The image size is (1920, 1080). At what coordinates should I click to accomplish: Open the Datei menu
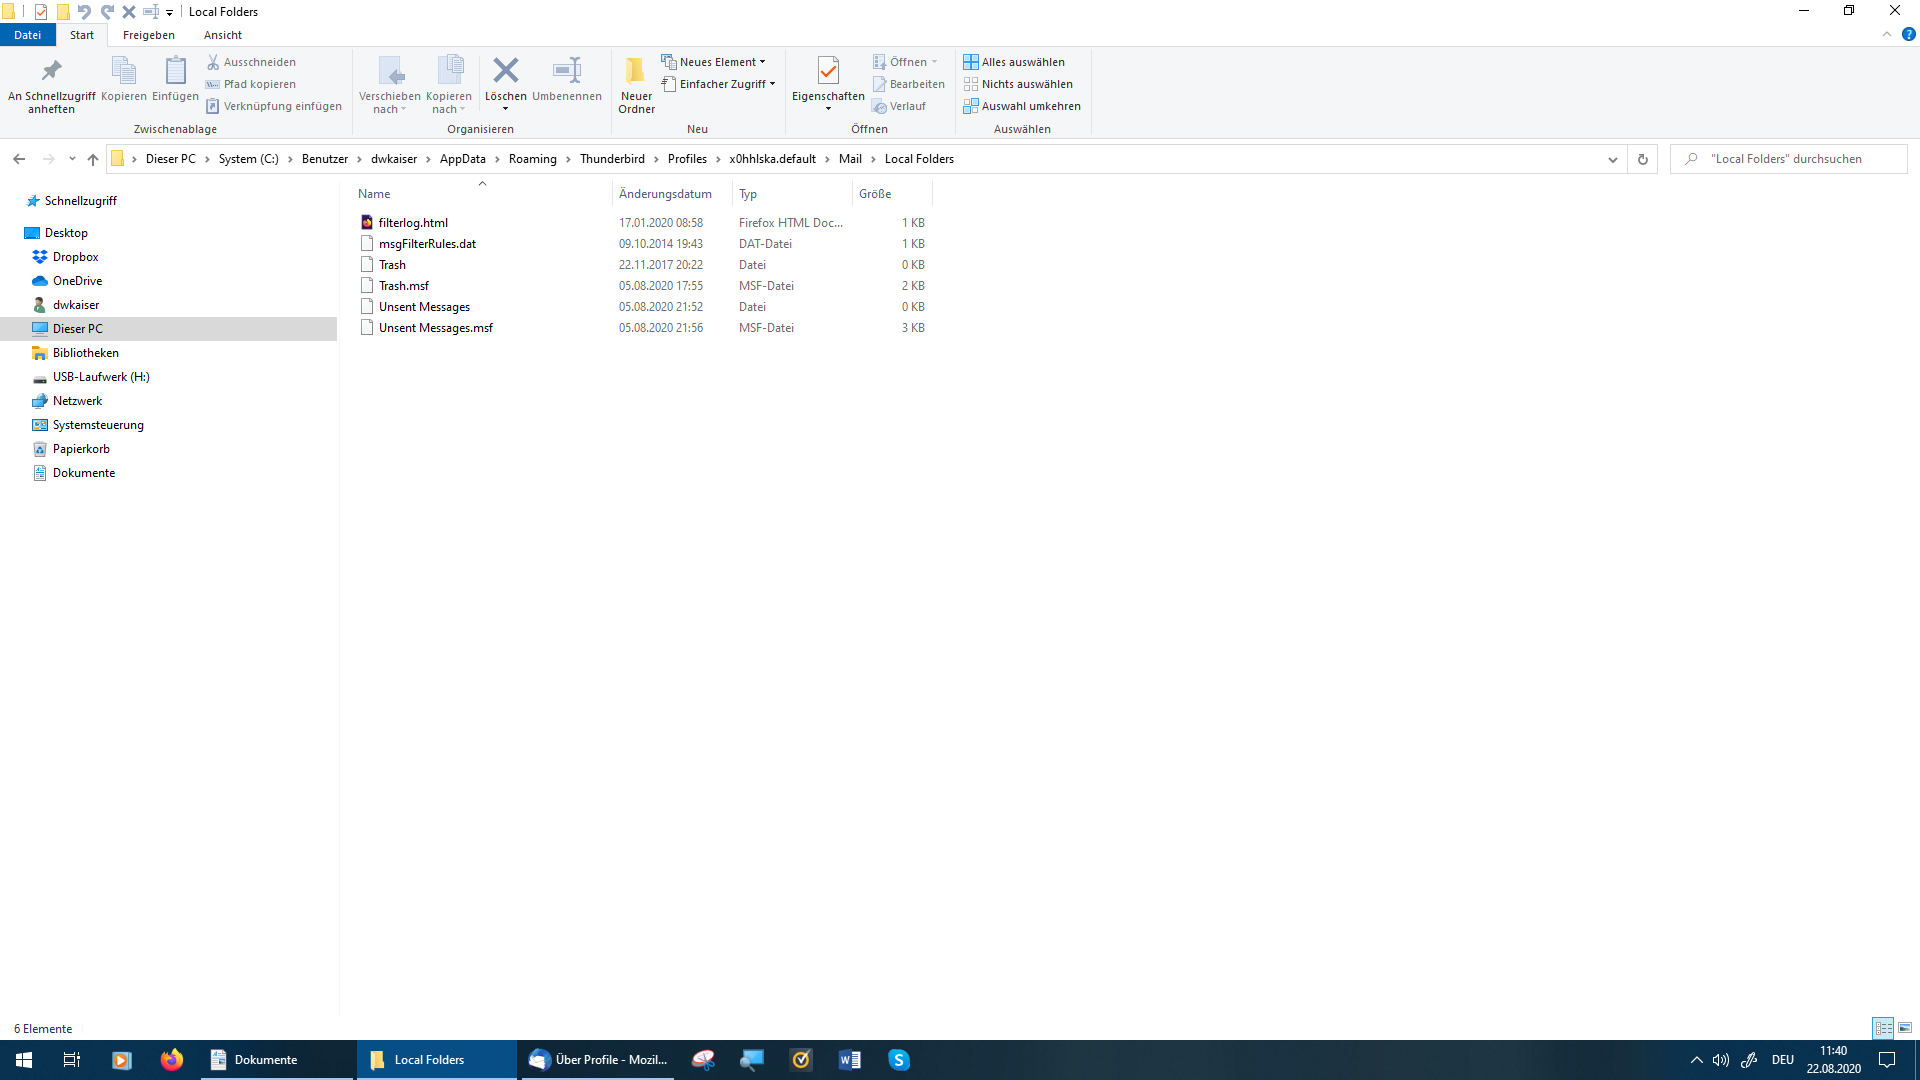[x=28, y=35]
